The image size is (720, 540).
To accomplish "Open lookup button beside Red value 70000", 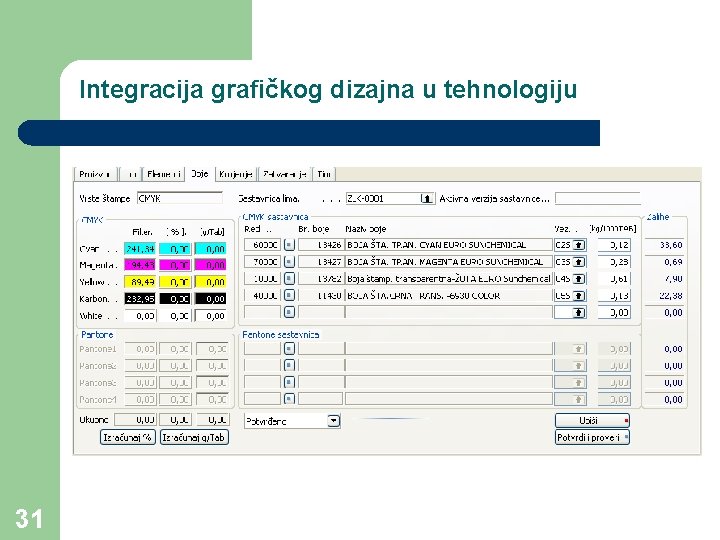I will tap(289, 262).
